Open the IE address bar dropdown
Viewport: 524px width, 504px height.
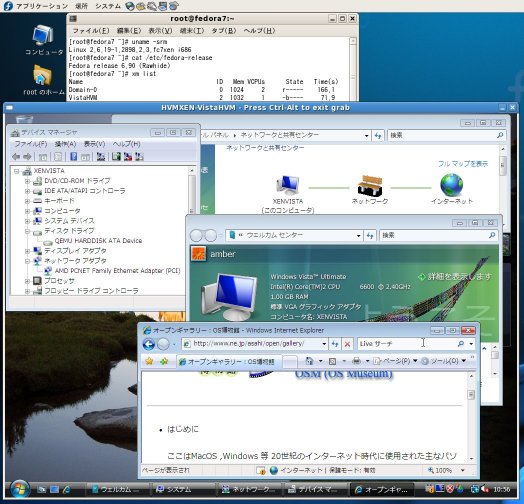point(324,344)
